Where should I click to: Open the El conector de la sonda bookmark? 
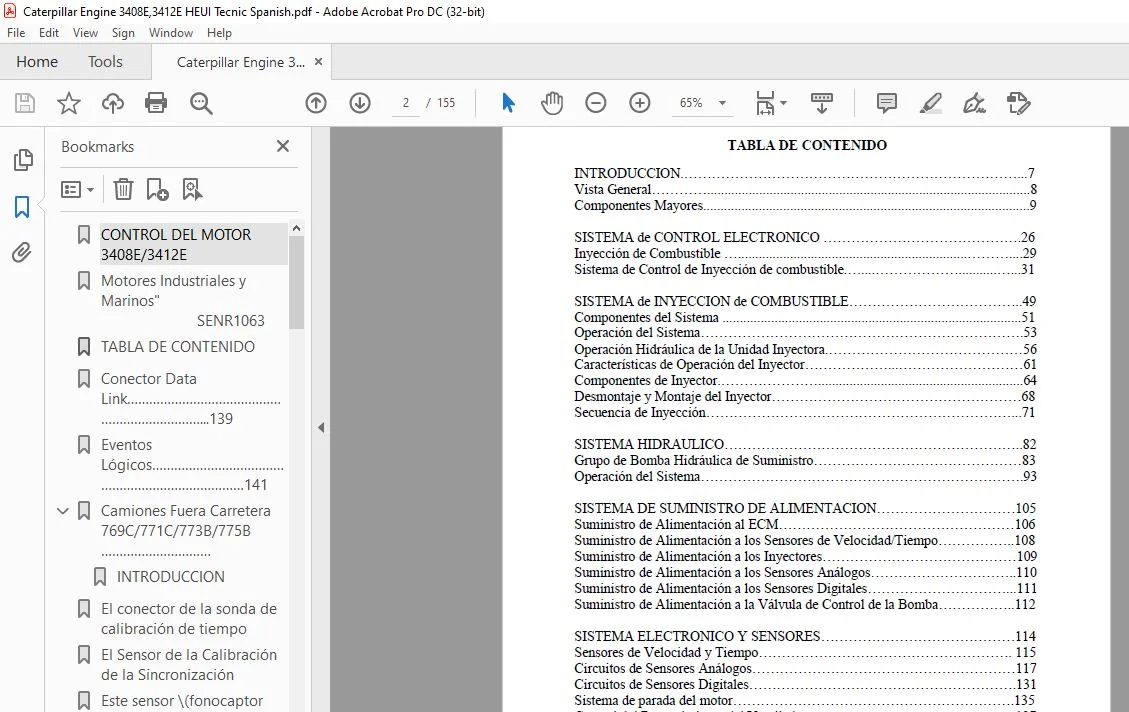click(189, 619)
